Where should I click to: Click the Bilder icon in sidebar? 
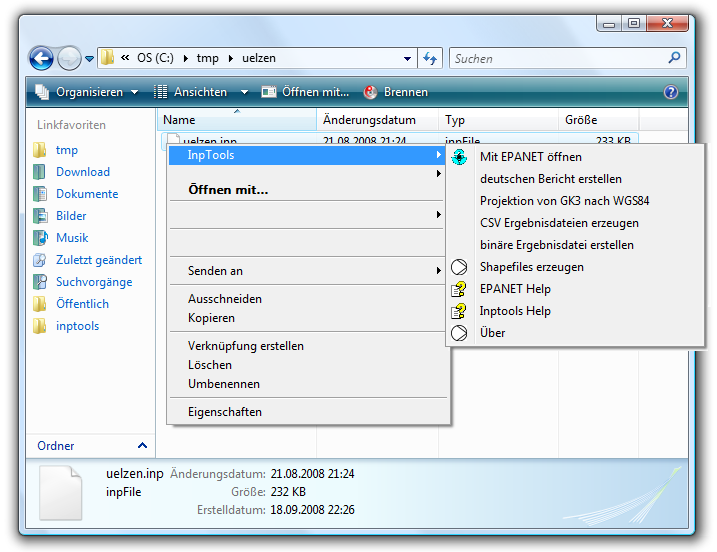pos(40,216)
